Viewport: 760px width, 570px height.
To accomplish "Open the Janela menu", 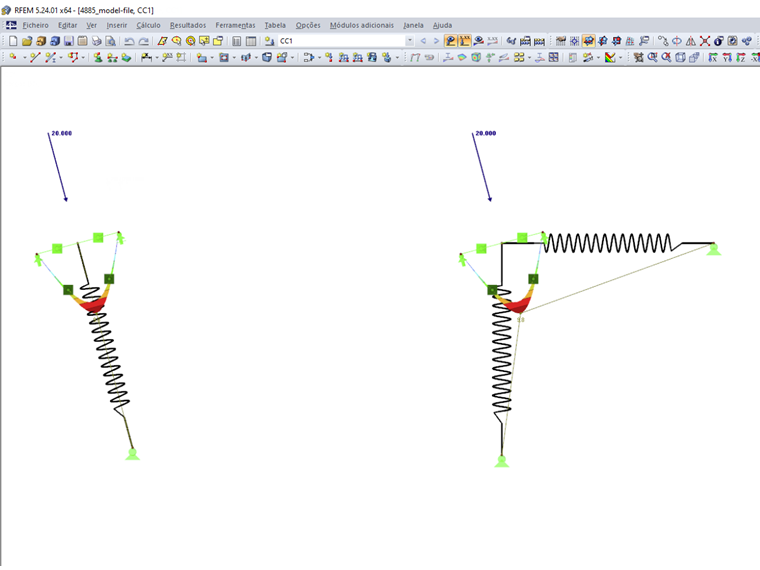I will point(413,25).
